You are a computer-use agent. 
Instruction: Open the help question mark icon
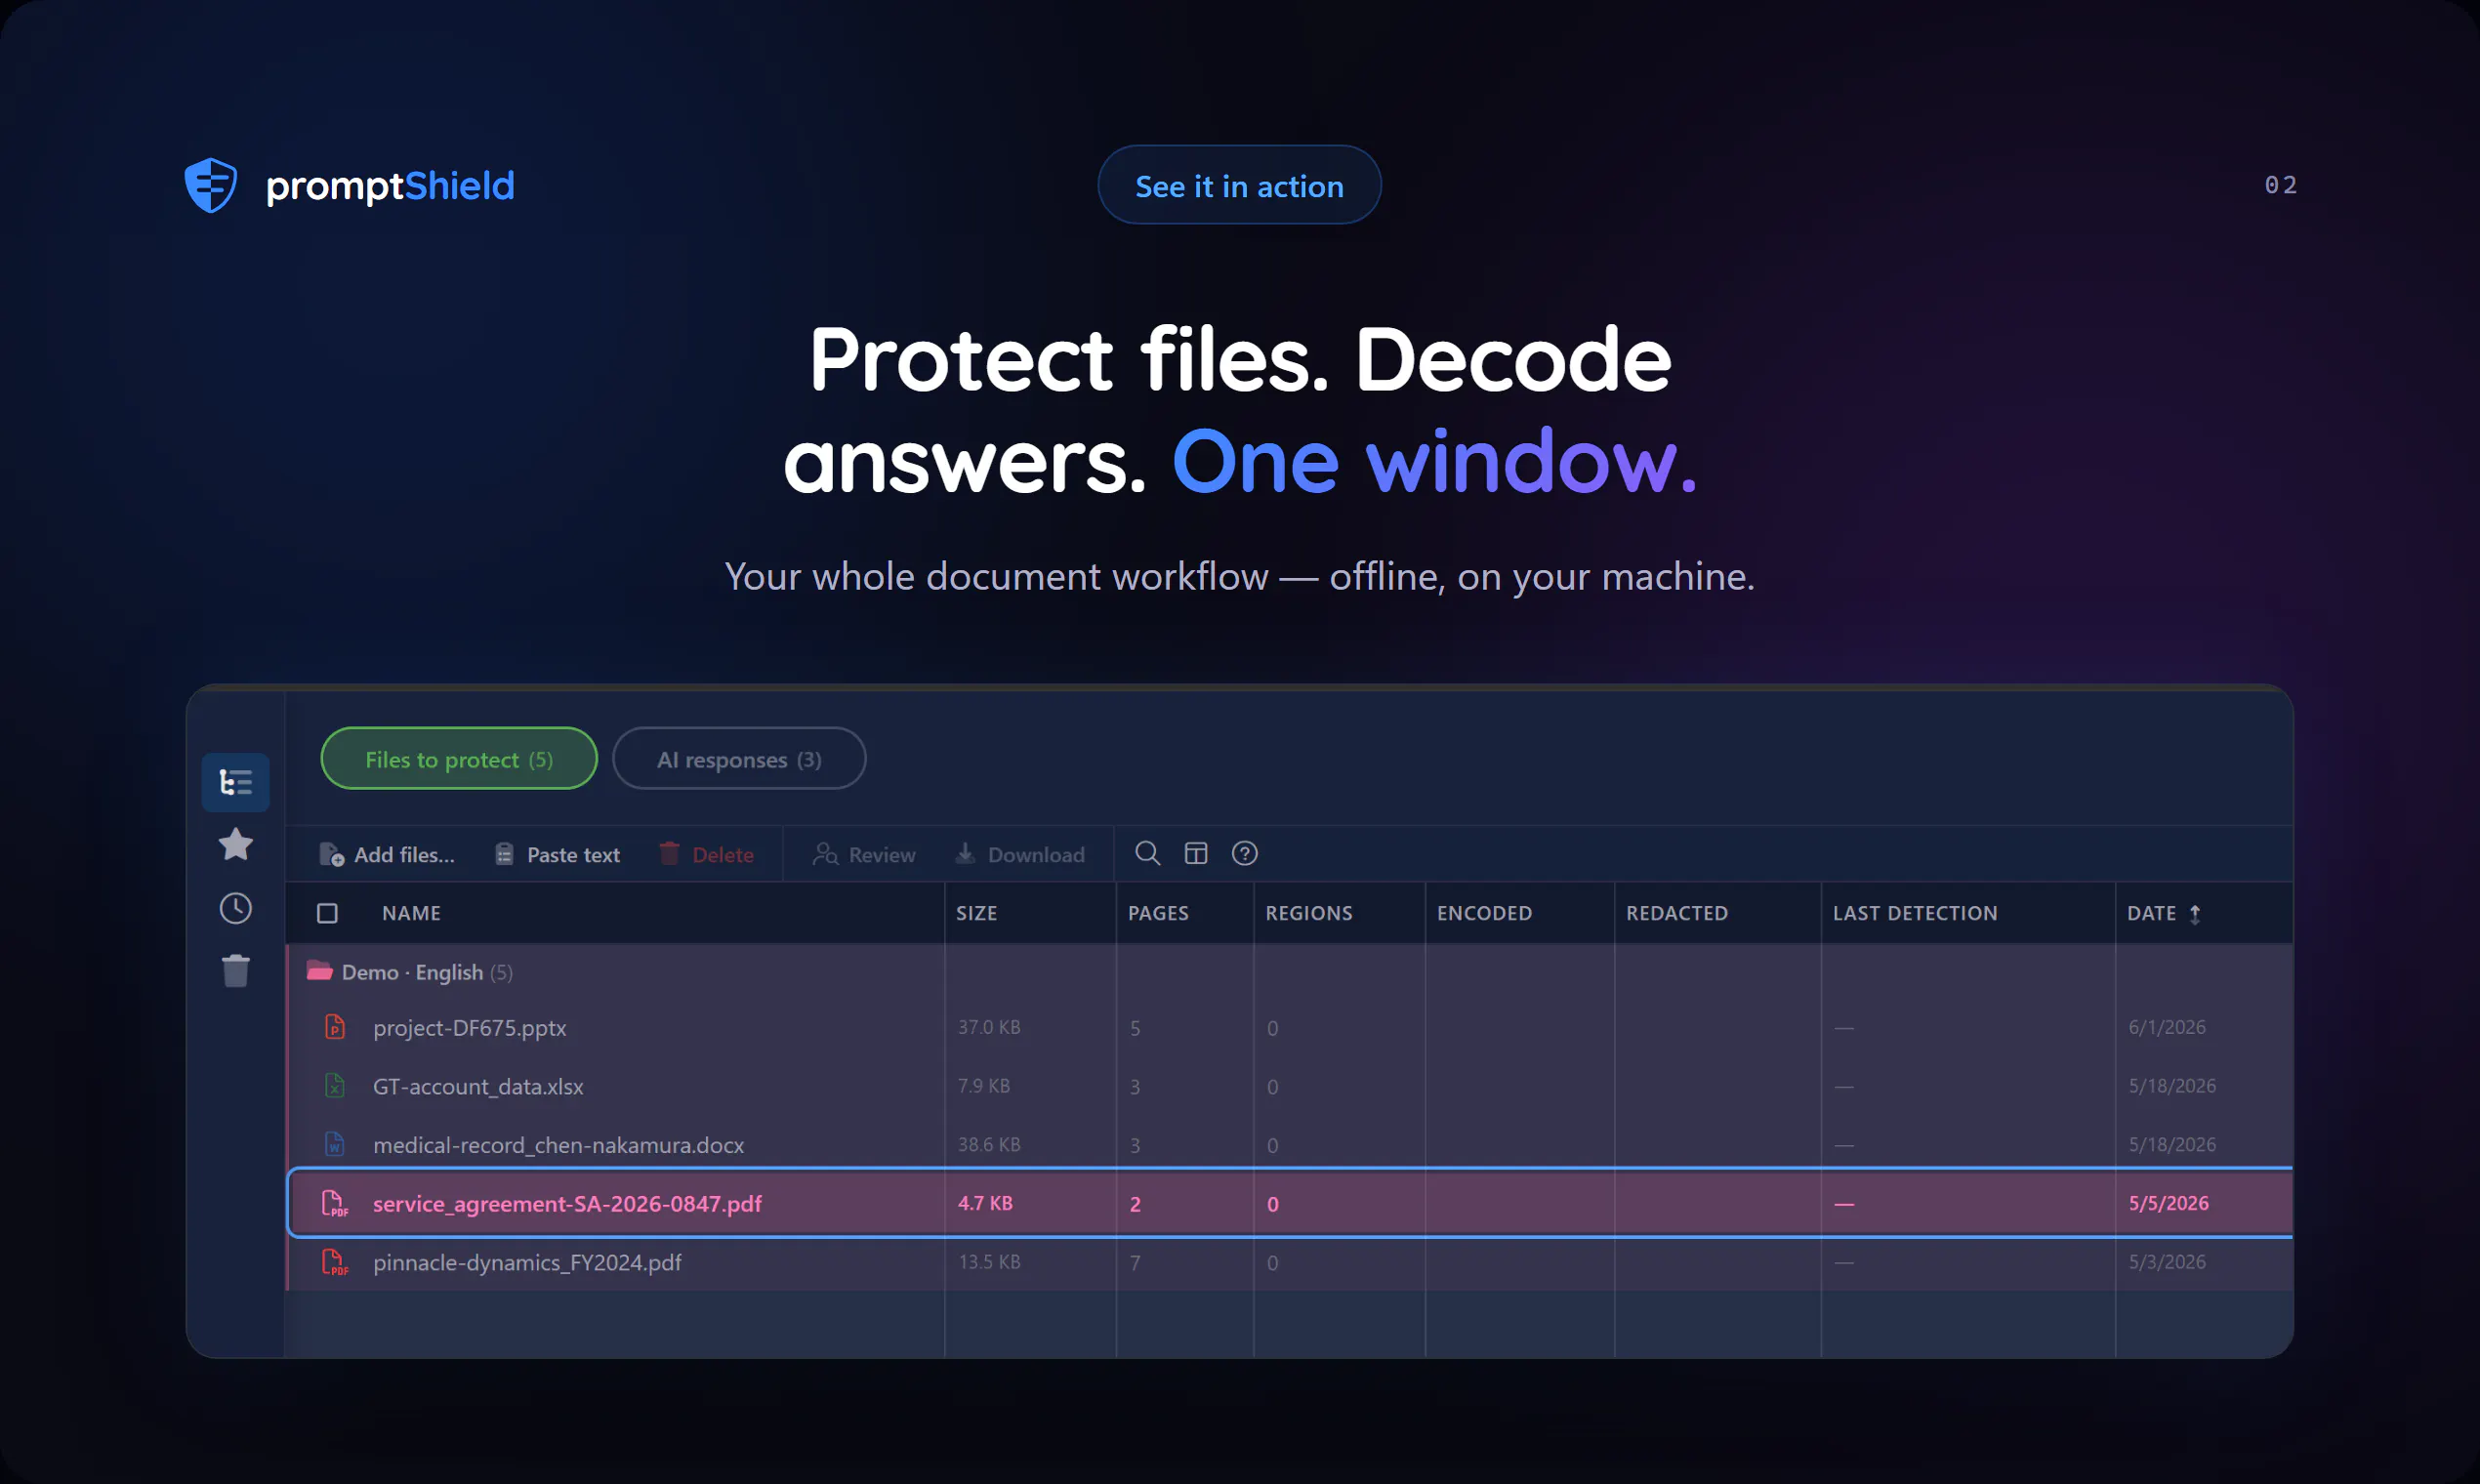[1245, 853]
